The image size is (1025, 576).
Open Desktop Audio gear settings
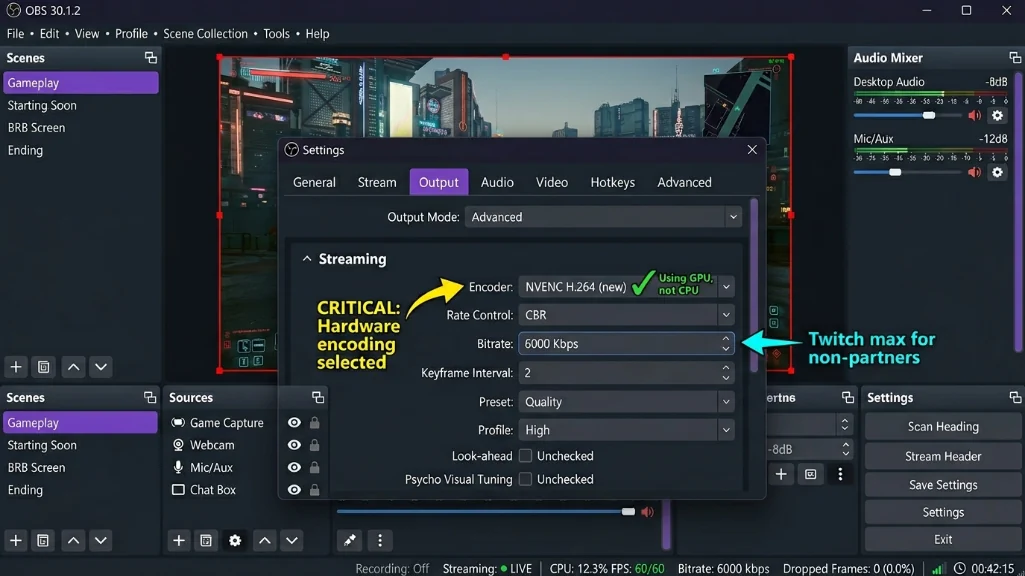point(997,116)
